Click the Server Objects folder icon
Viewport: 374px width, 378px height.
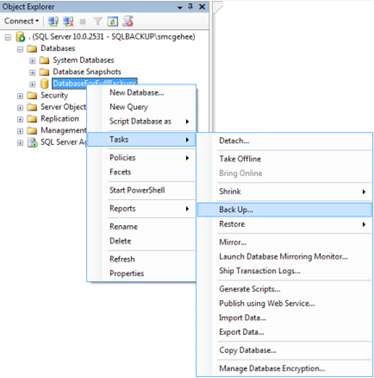(32, 107)
